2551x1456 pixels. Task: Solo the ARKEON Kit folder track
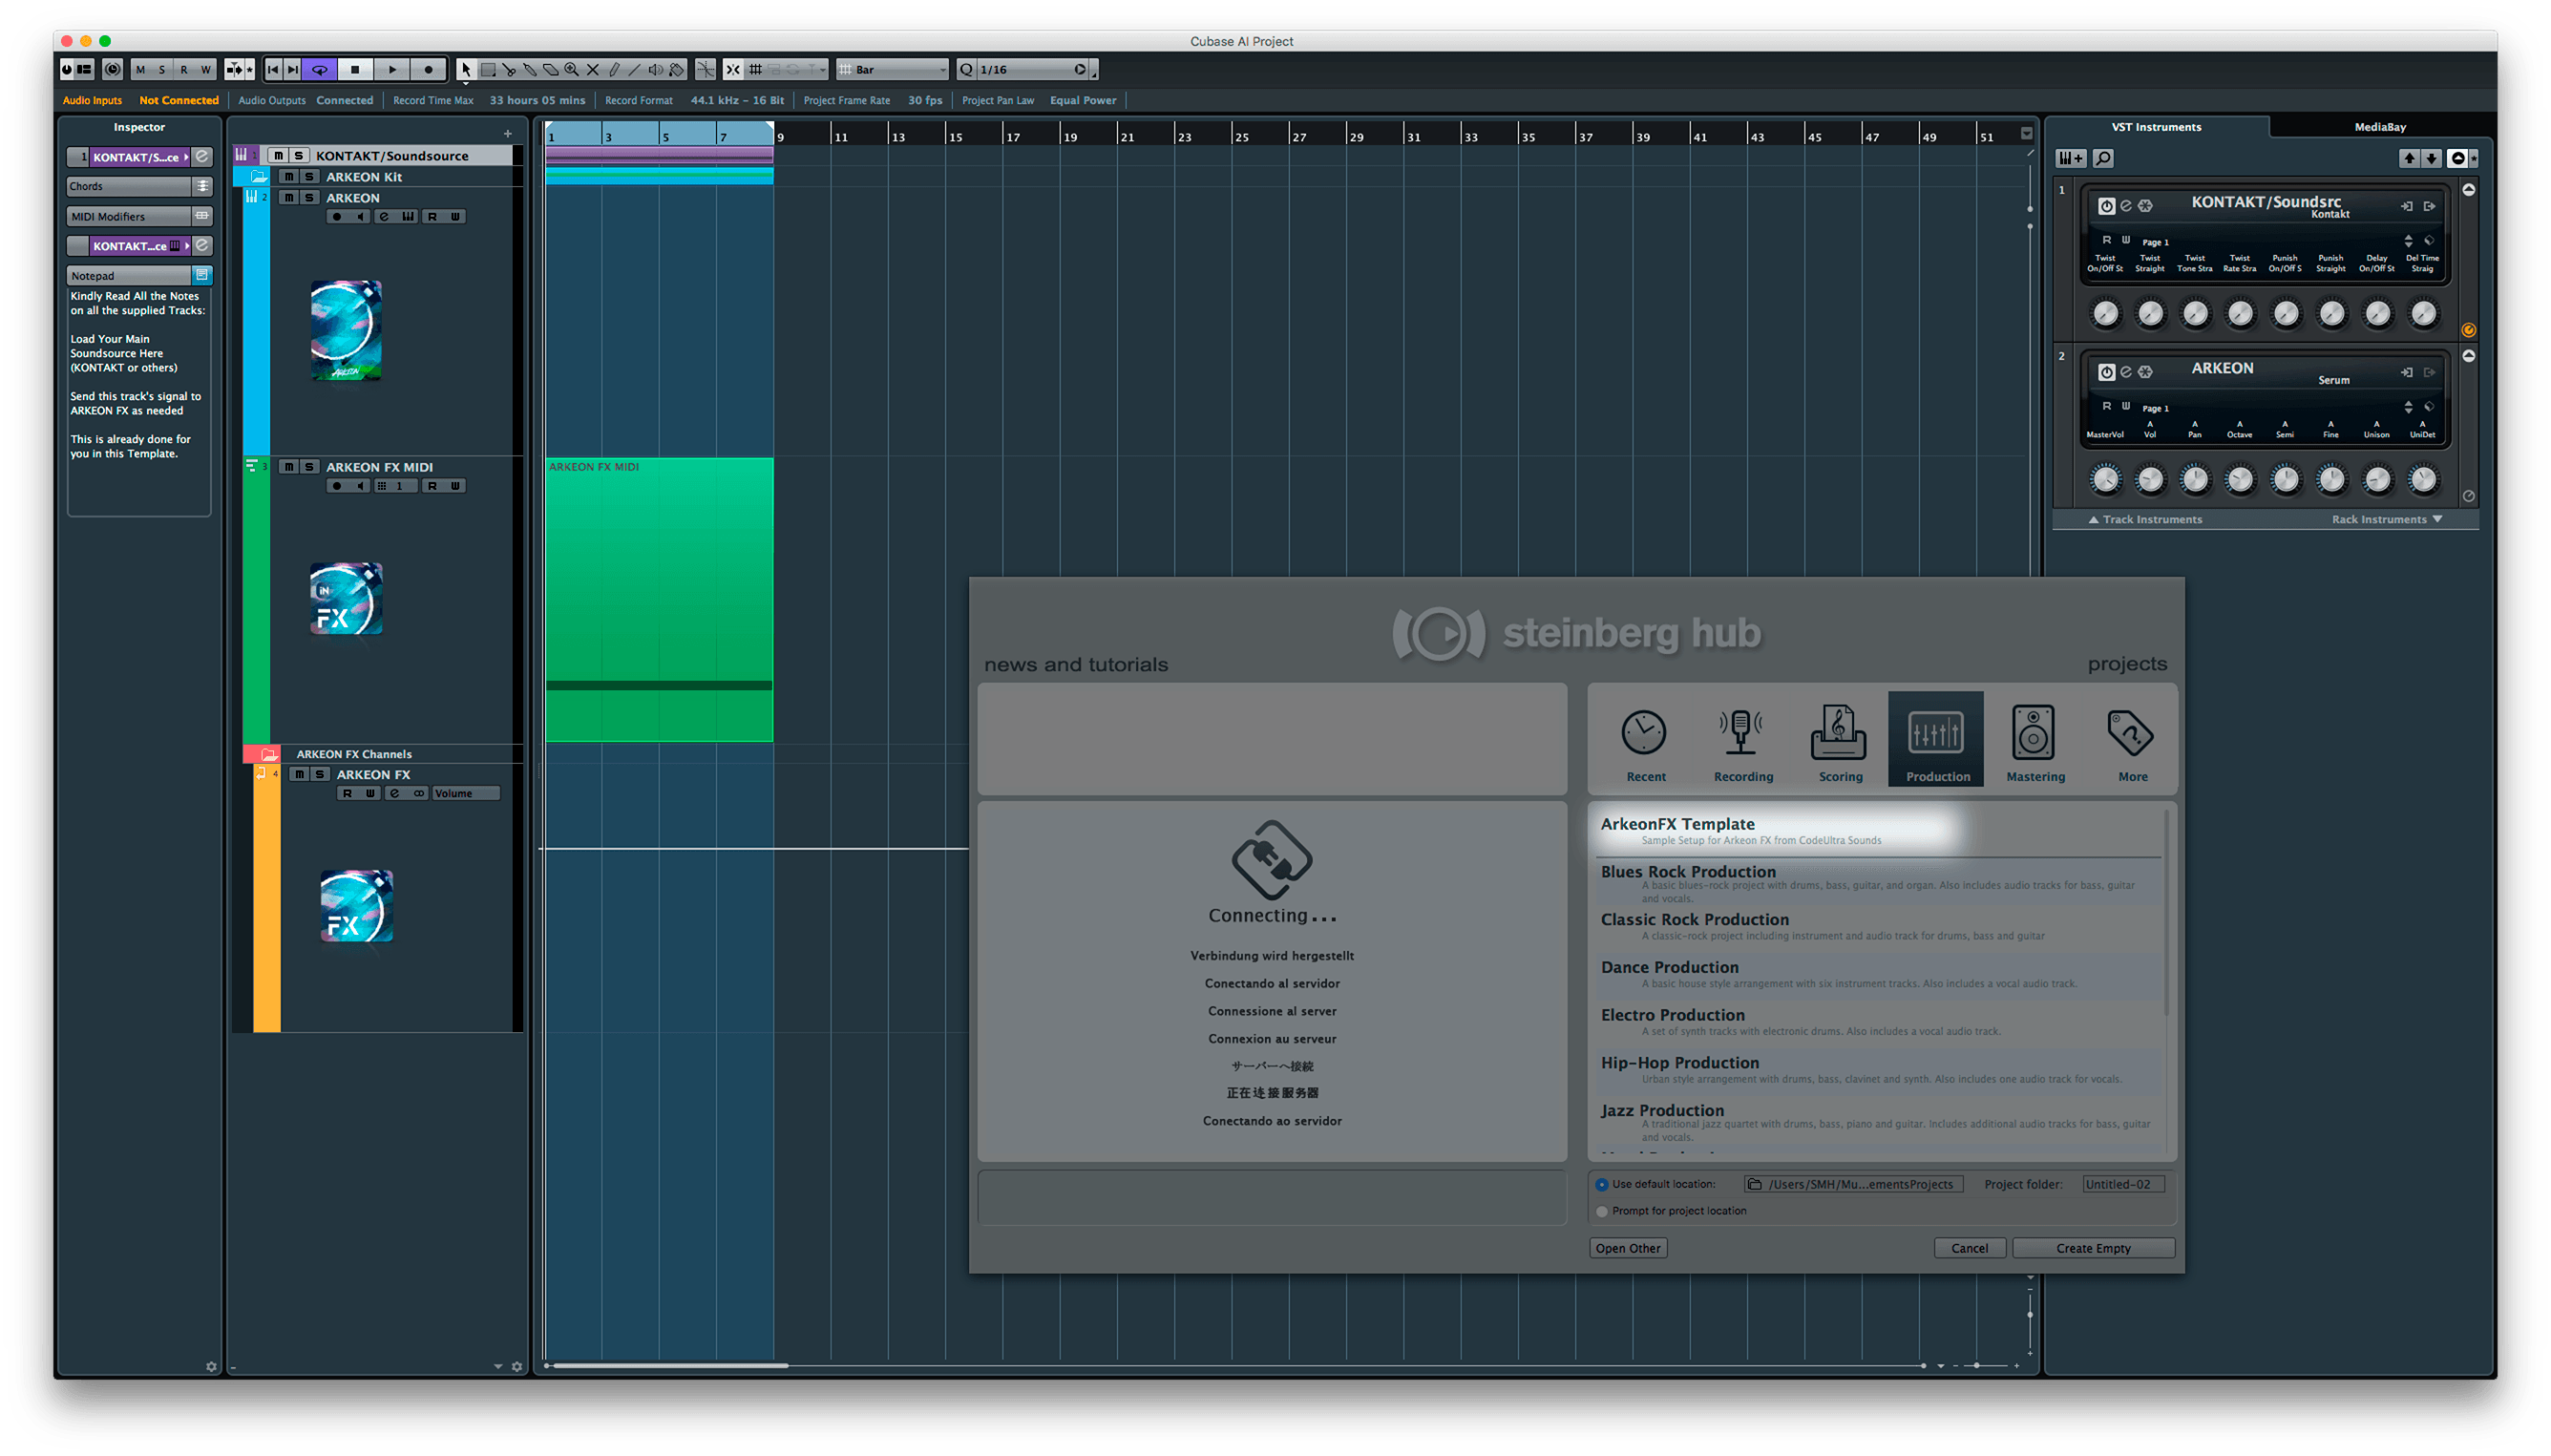click(x=310, y=176)
